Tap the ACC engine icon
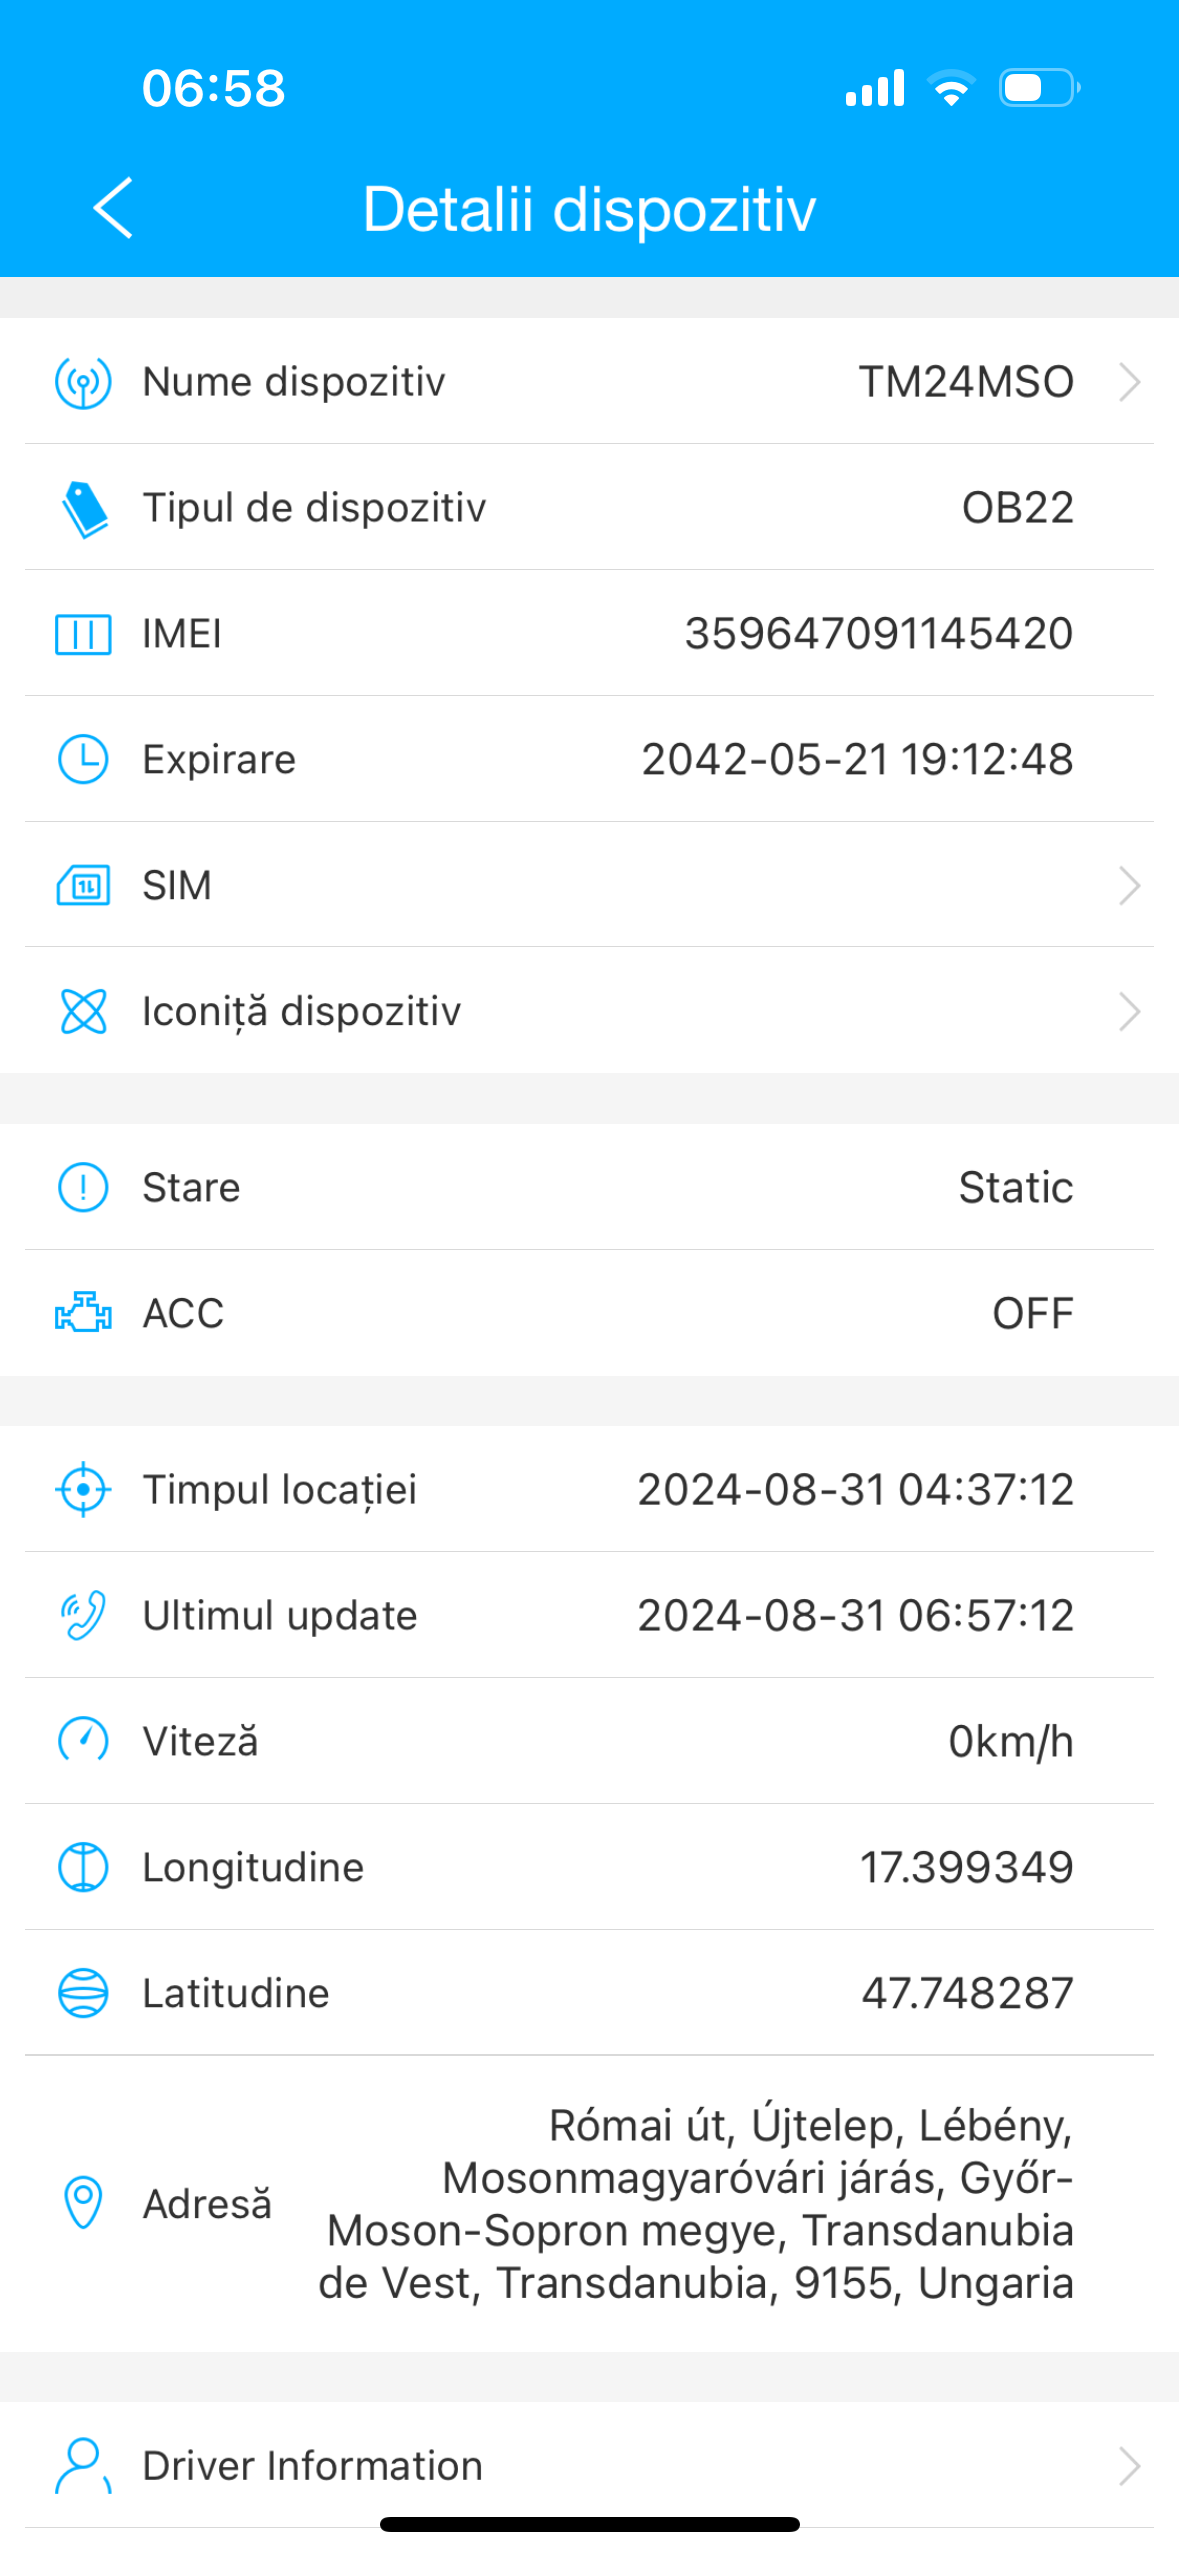Viewport: 1179px width, 2556px height. pos(83,1313)
